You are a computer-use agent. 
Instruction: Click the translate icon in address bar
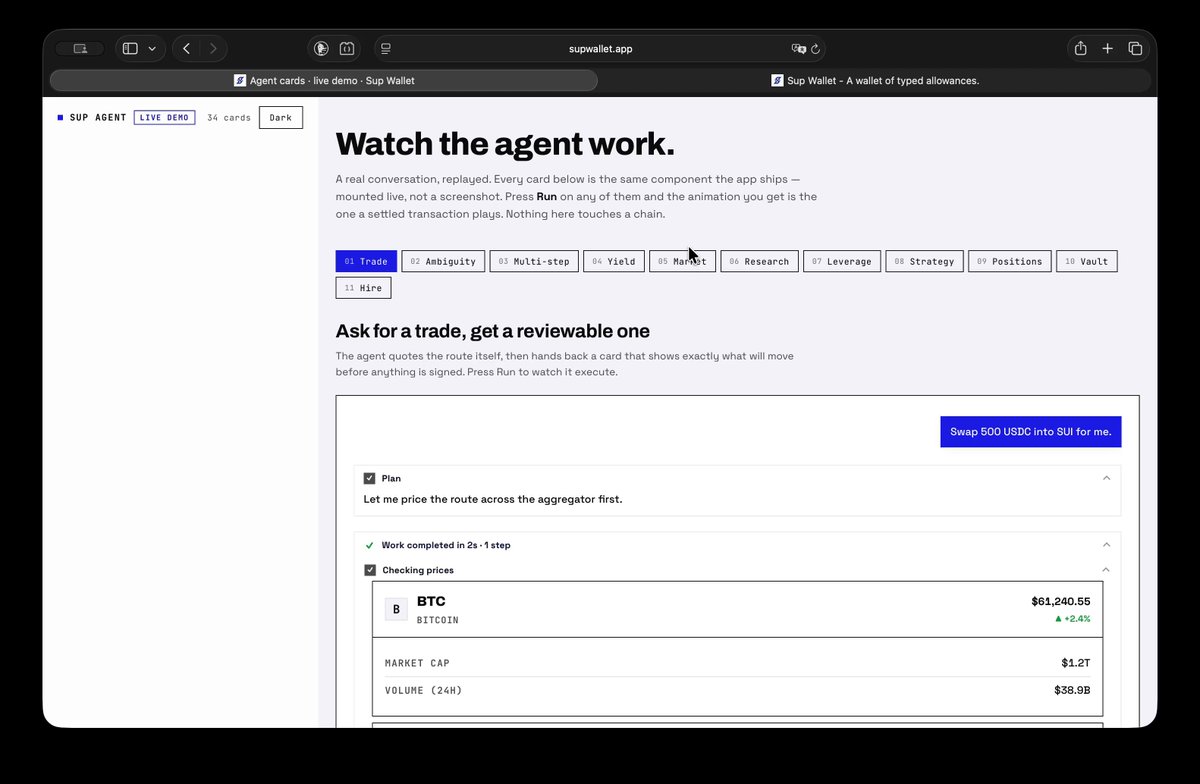point(798,48)
